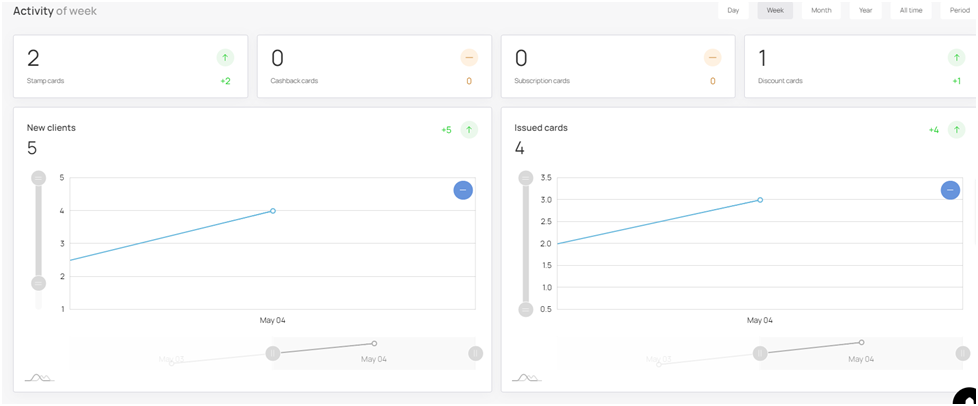Click the blue zoom-out button in Issued cards chart
Image resolution: width=978 pixels, height=406 pixels.
[x=950, y=190]
